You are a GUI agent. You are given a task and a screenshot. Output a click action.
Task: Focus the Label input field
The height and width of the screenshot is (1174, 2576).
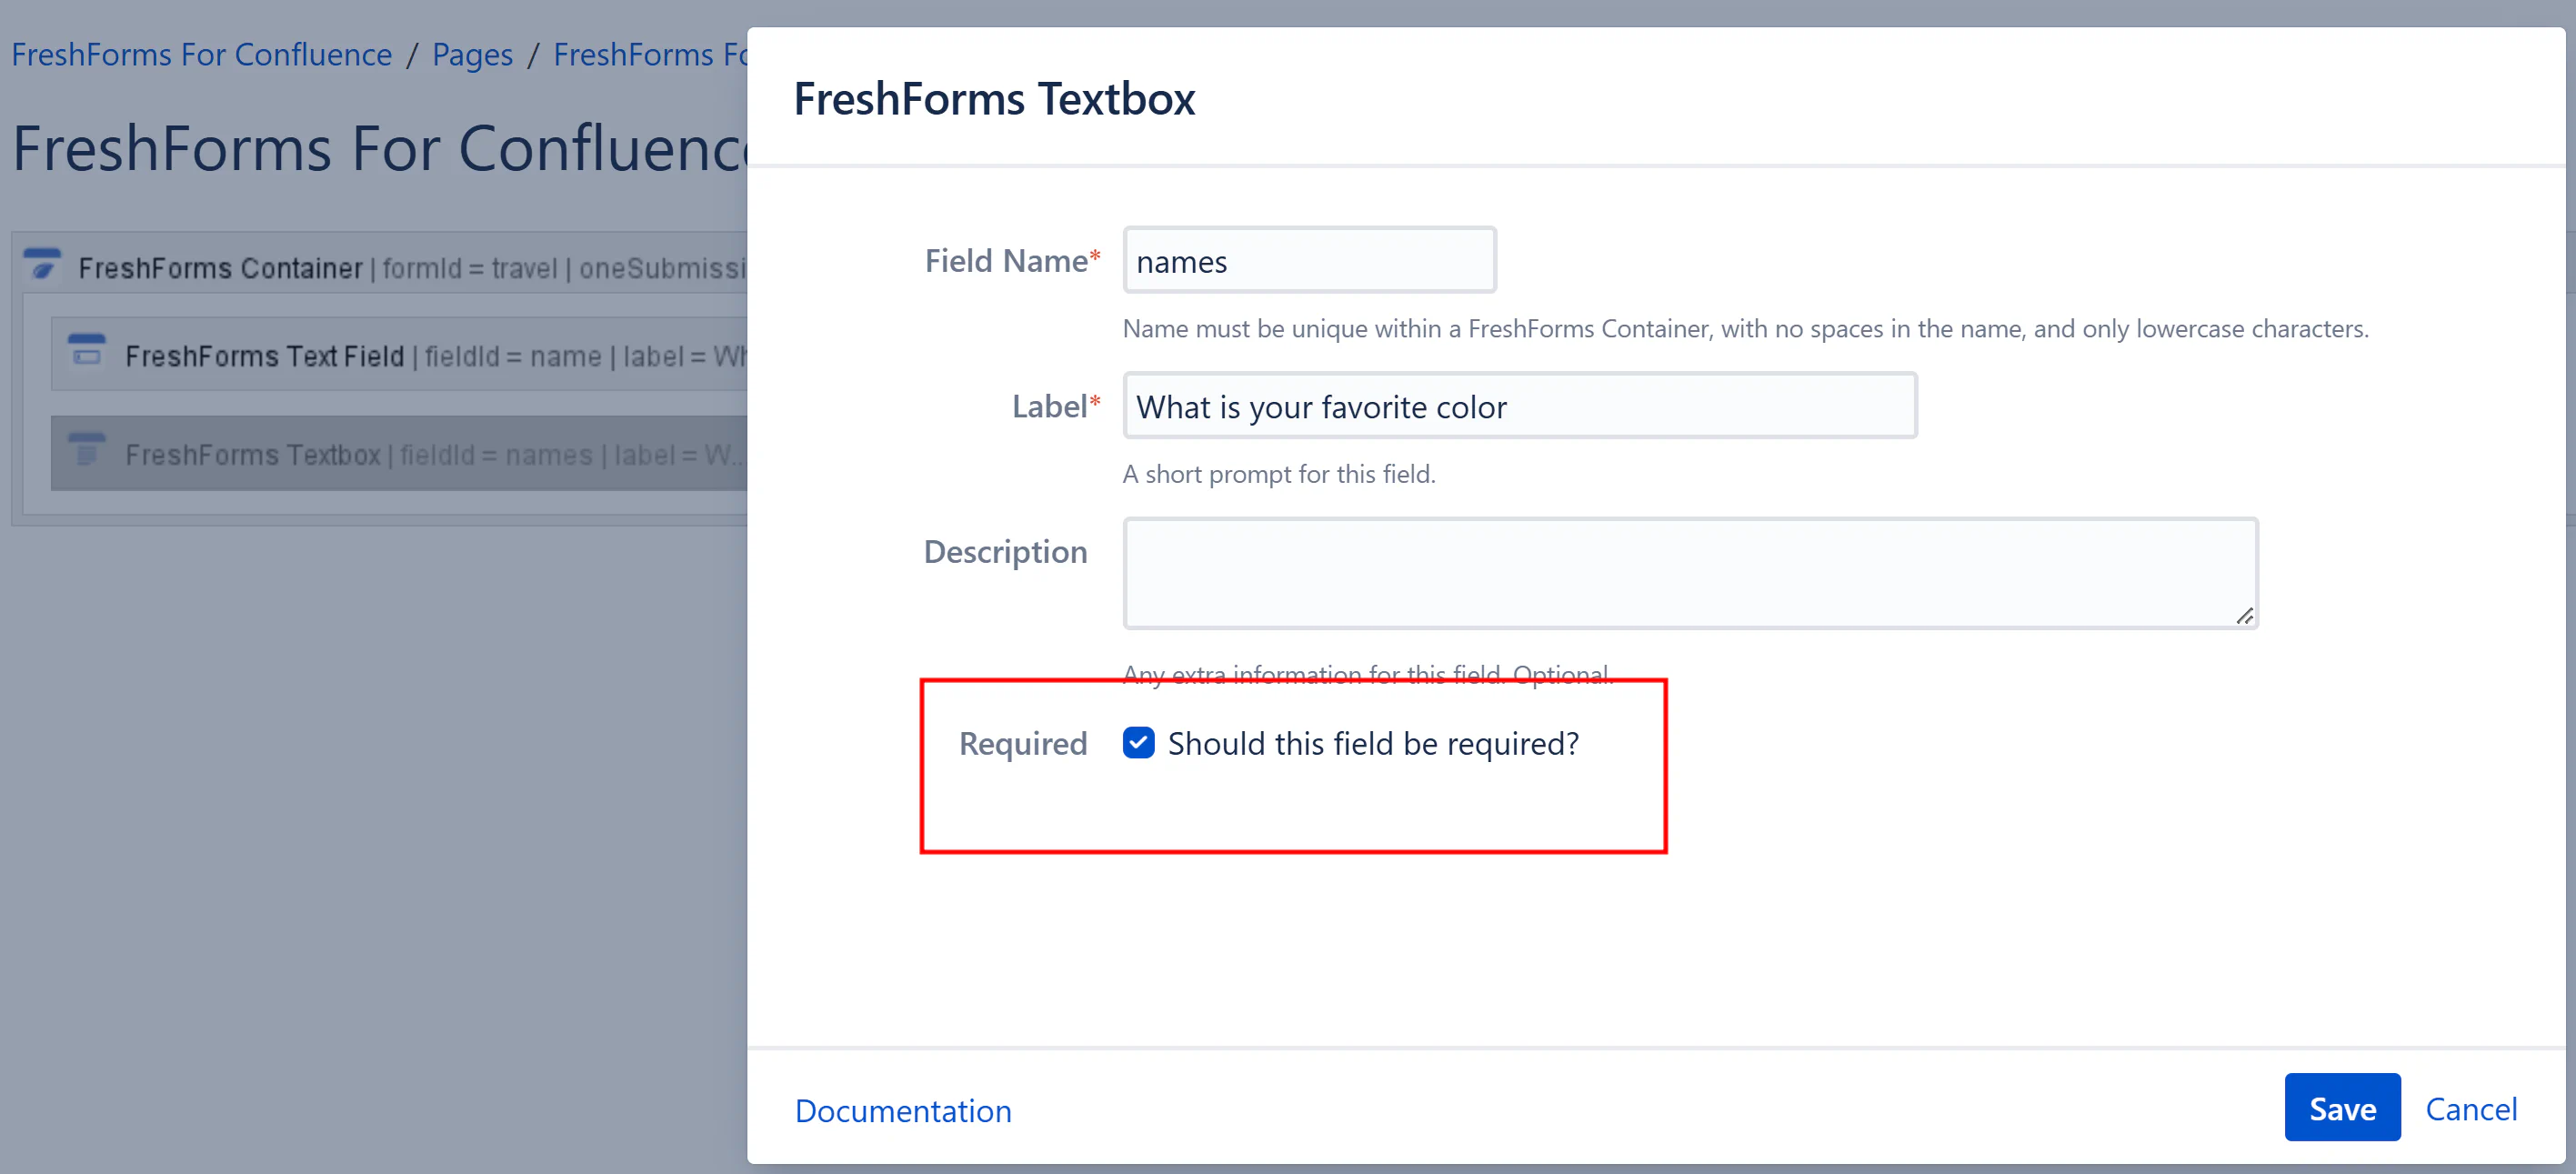tap(1519, 407)
